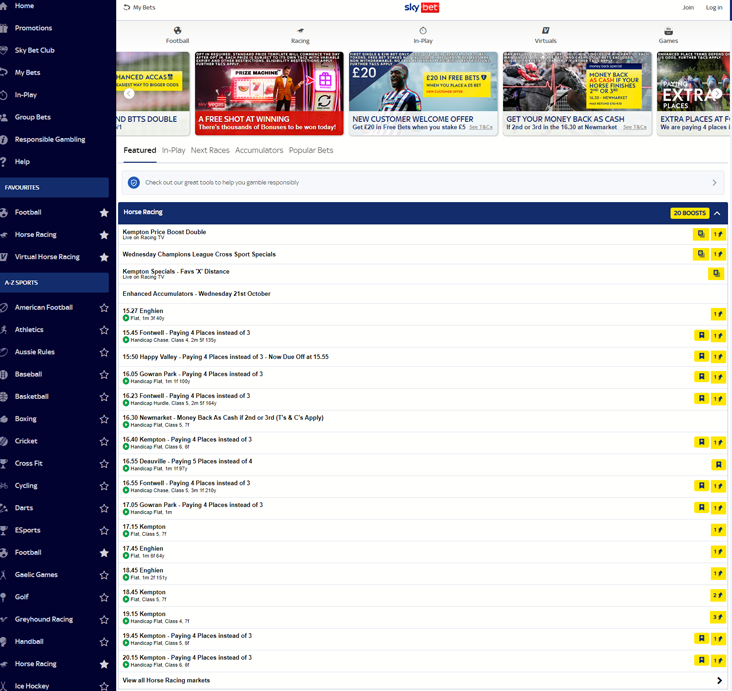The image size is (732, 691).
Task: Click the Help question mark icon
Action: point(4,162)
